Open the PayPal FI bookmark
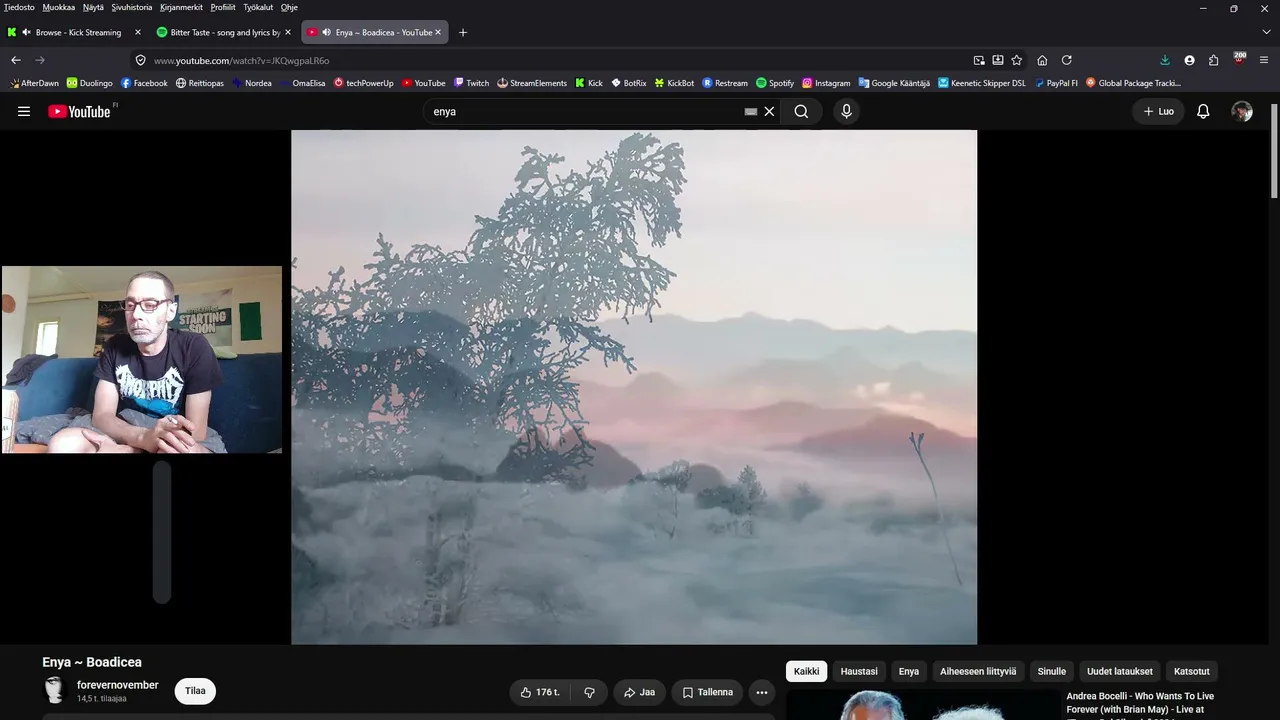Image resolution: width=1280 pixels, height=720 pixels. pos(1056,83)
